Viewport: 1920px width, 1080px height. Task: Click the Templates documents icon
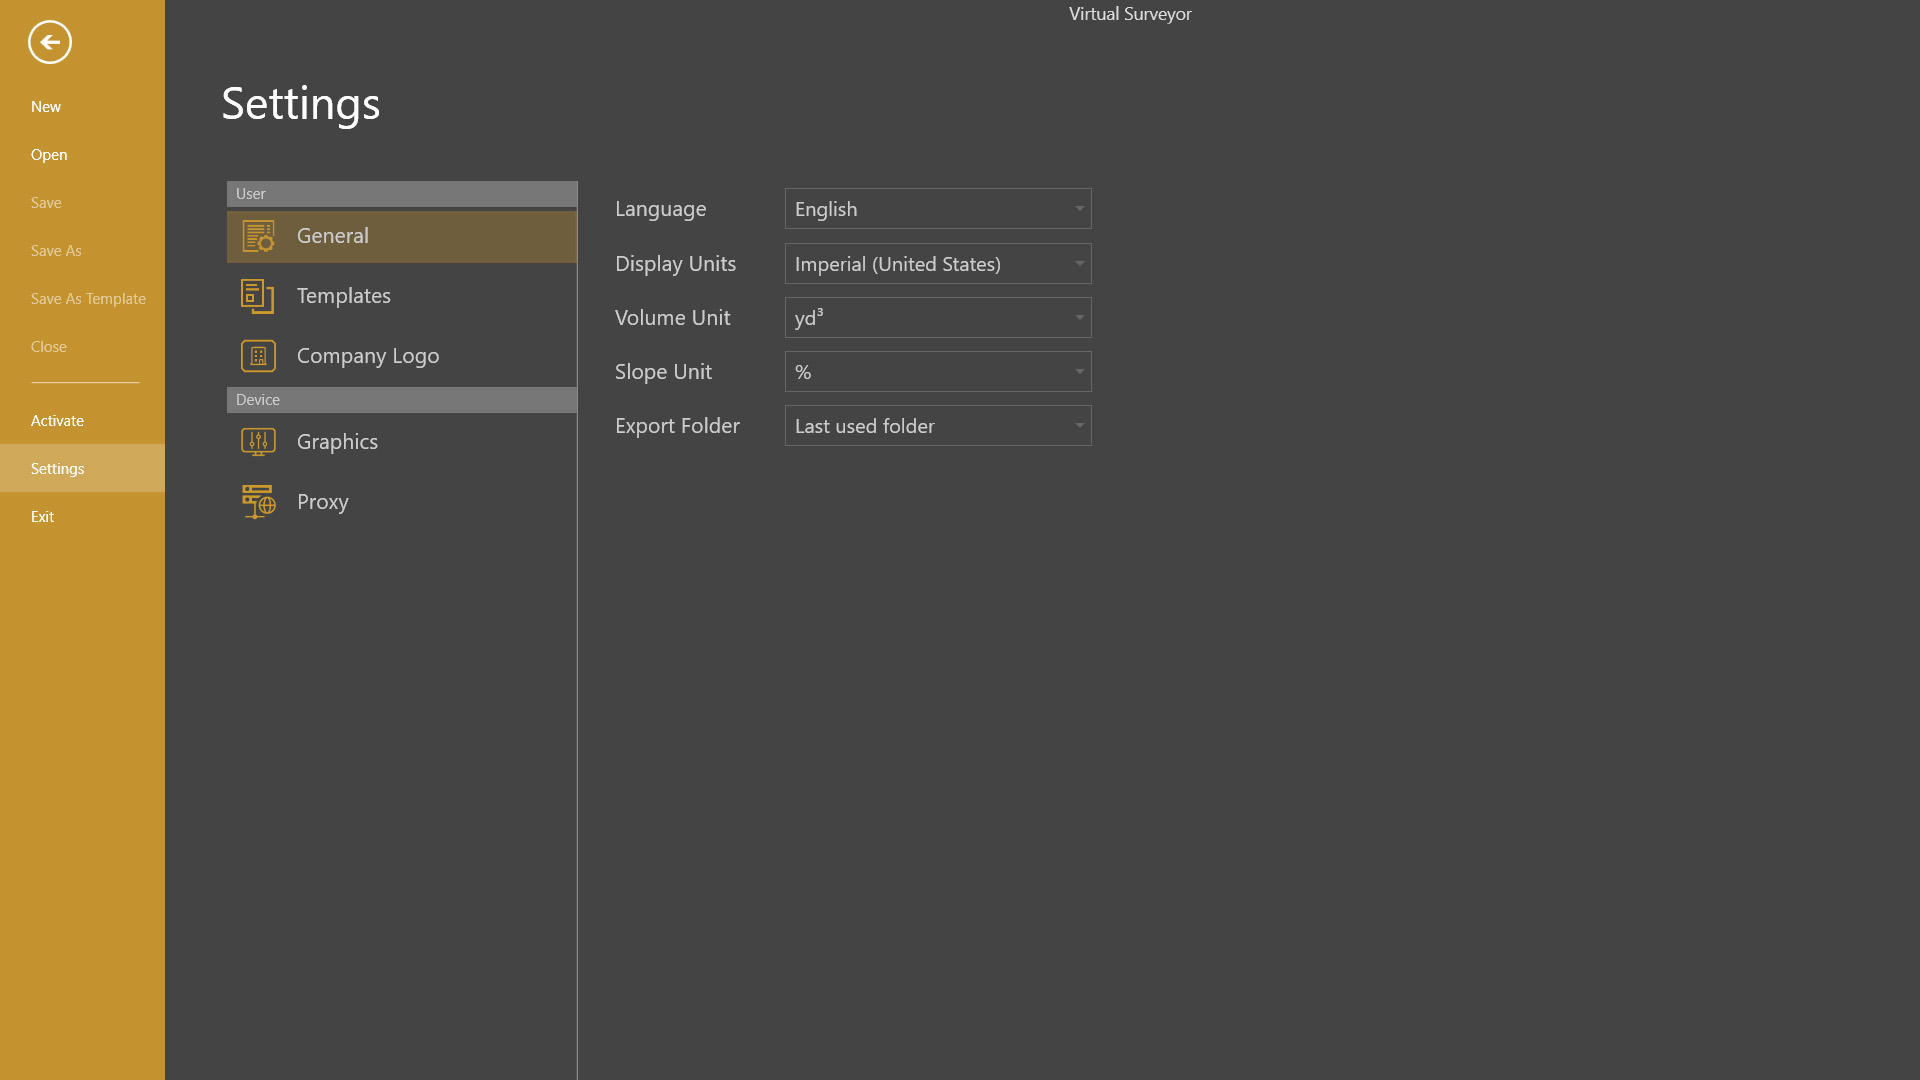[258, 296]
